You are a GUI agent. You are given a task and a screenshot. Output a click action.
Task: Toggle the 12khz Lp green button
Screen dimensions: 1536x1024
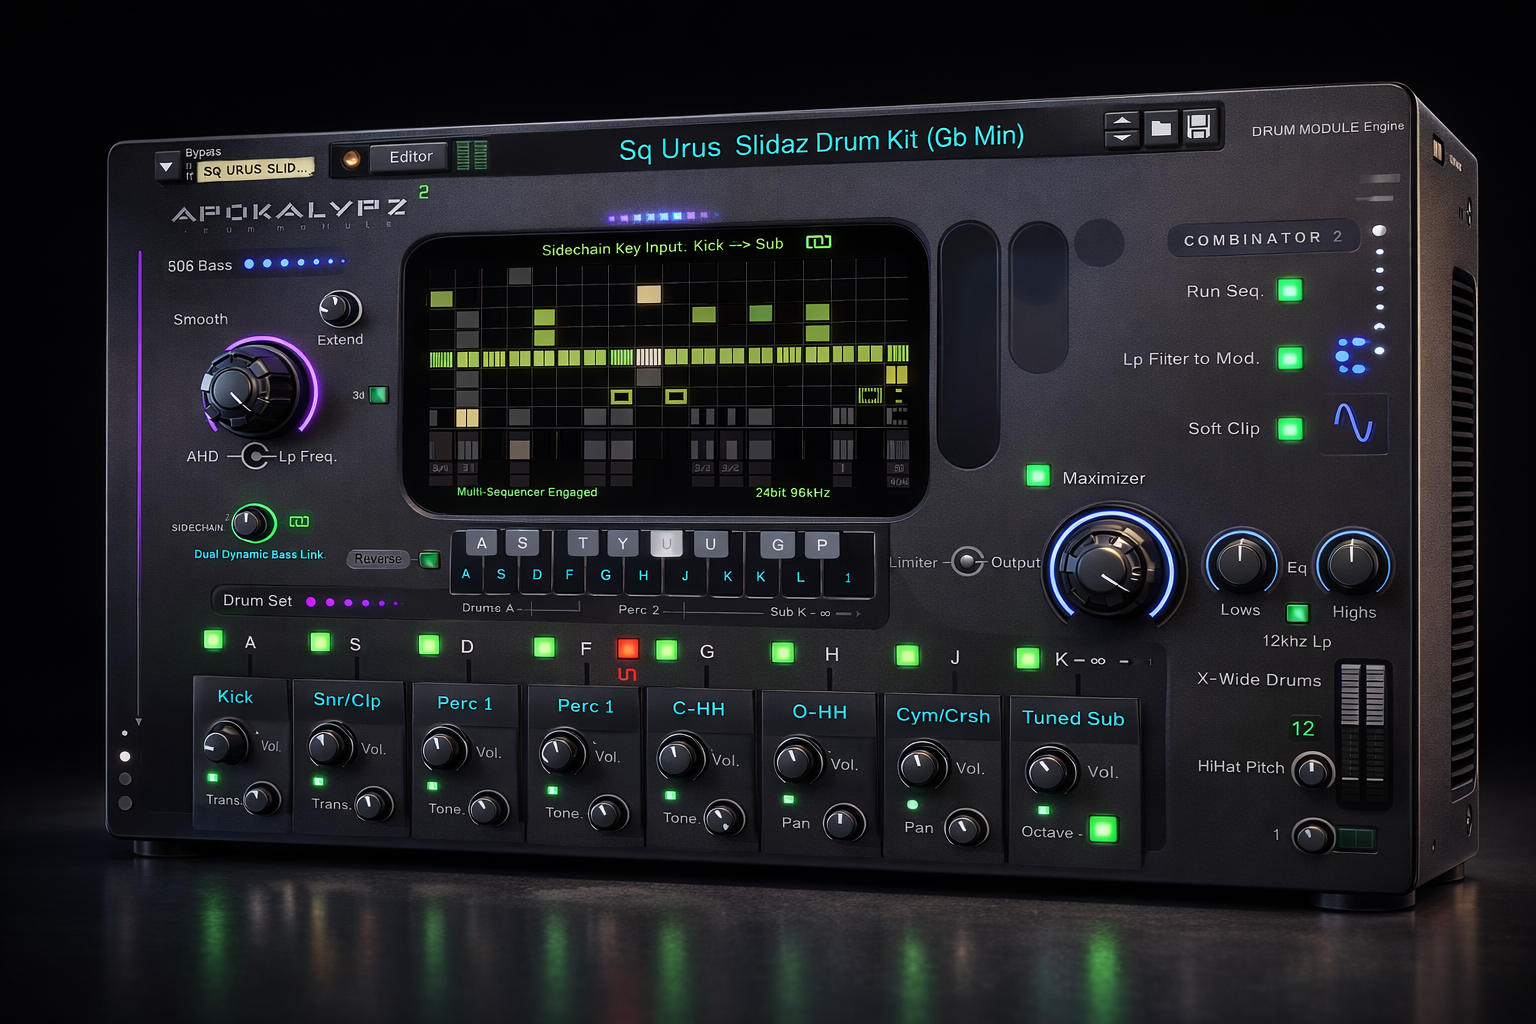[x=1297, y=613]
